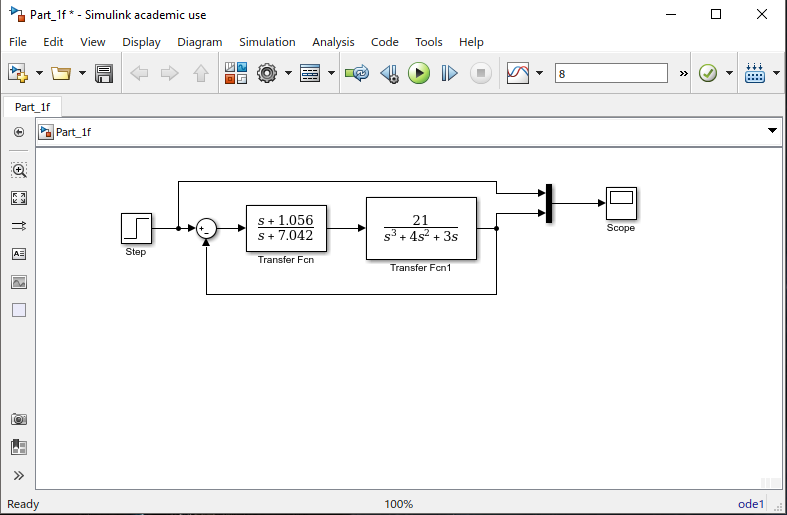Viewport: 787px width, 515px height.
Task: Run the simulation with the green play button
Action: [419, 73]
